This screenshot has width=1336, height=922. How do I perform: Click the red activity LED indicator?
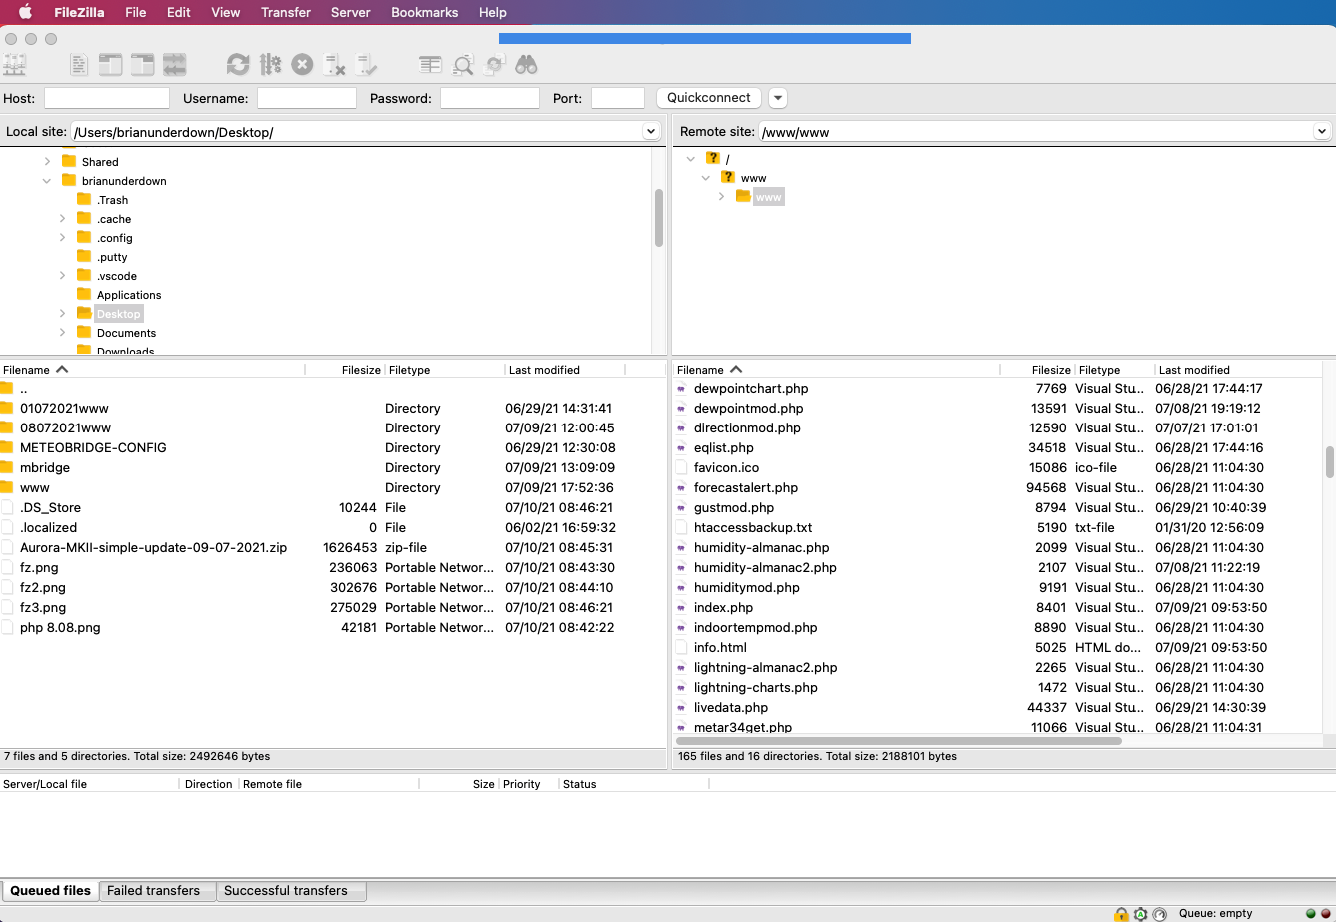(x=1326, y=914)
